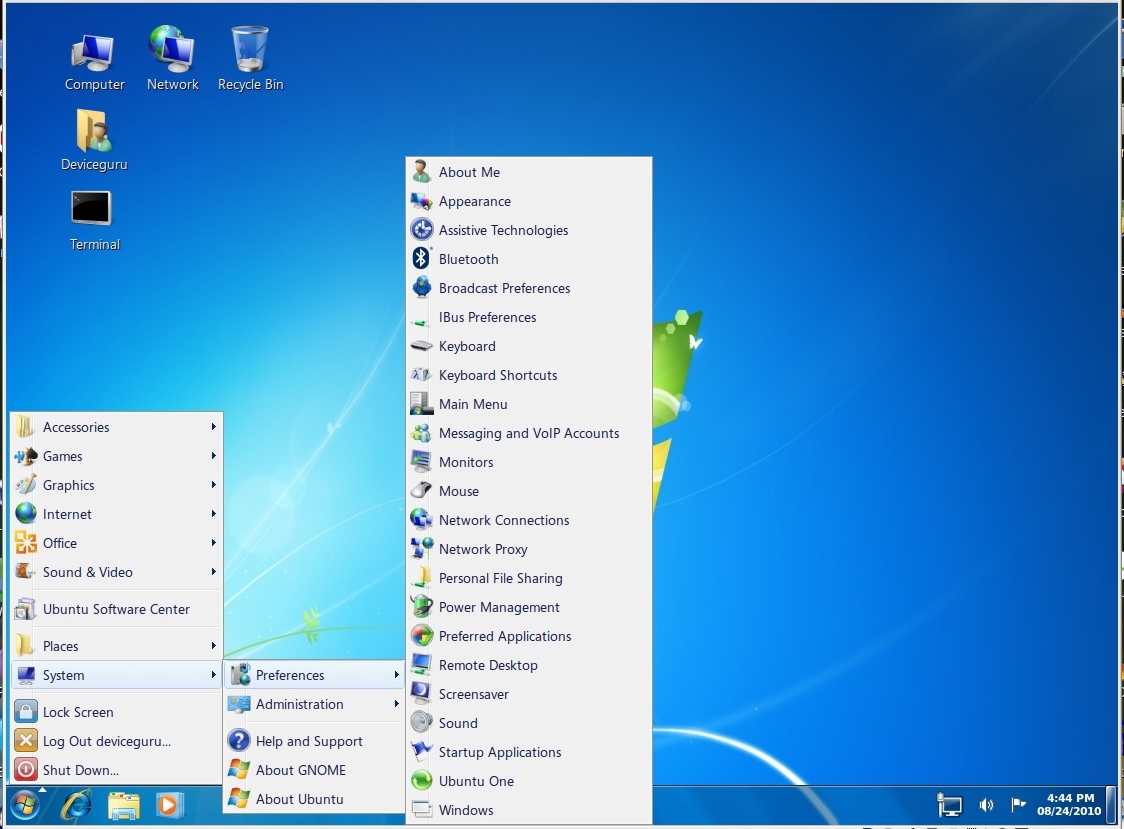Click the Appearance icon in Preferences list

click(422, 201)
